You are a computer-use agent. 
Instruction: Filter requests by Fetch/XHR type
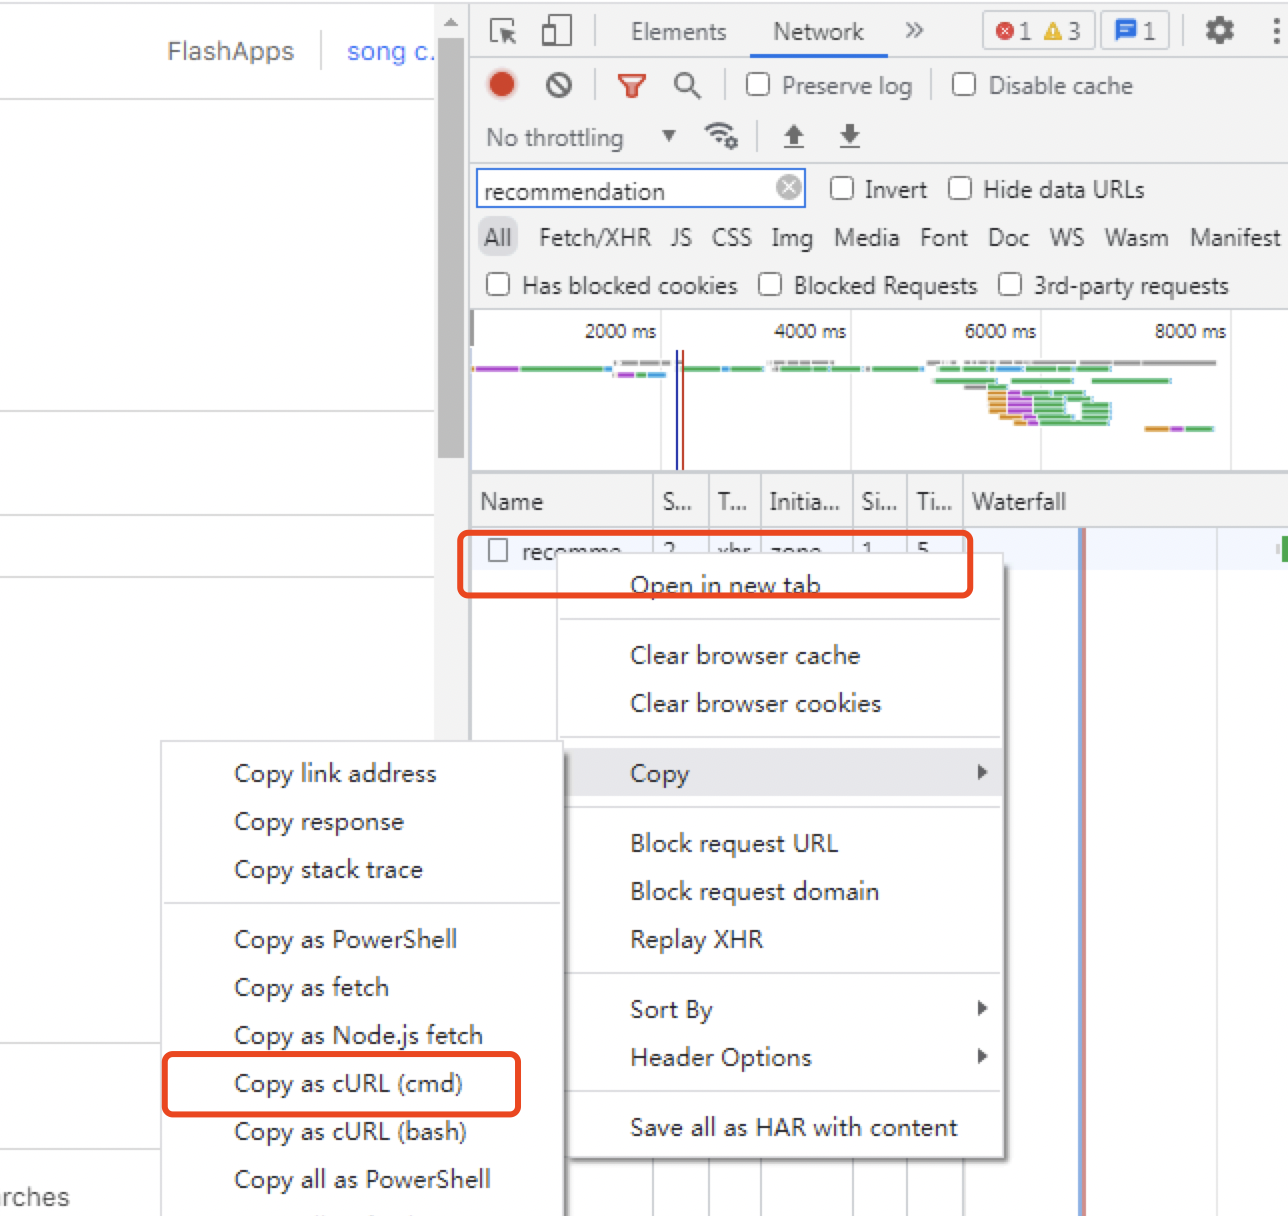coord(594,238)
